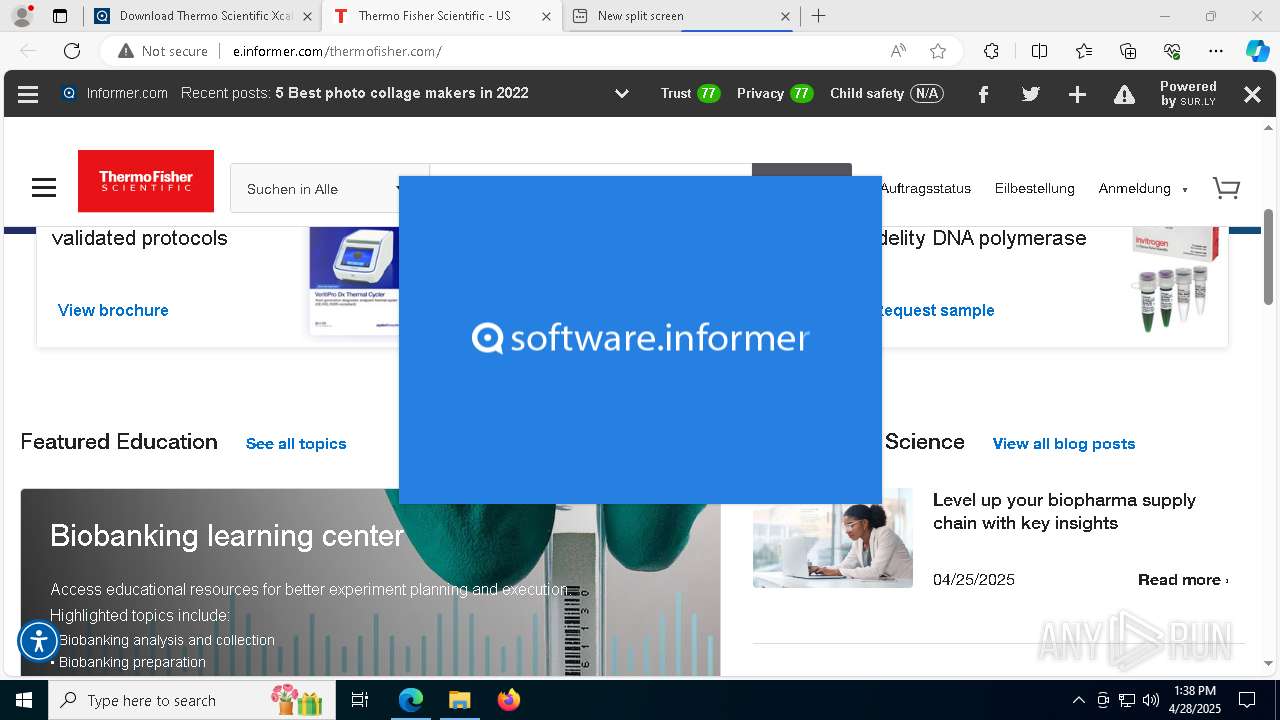This screenshot has height=720, width=1280.
Task: Click Read more on the blog post
Action: click(x=1183, y=580)
